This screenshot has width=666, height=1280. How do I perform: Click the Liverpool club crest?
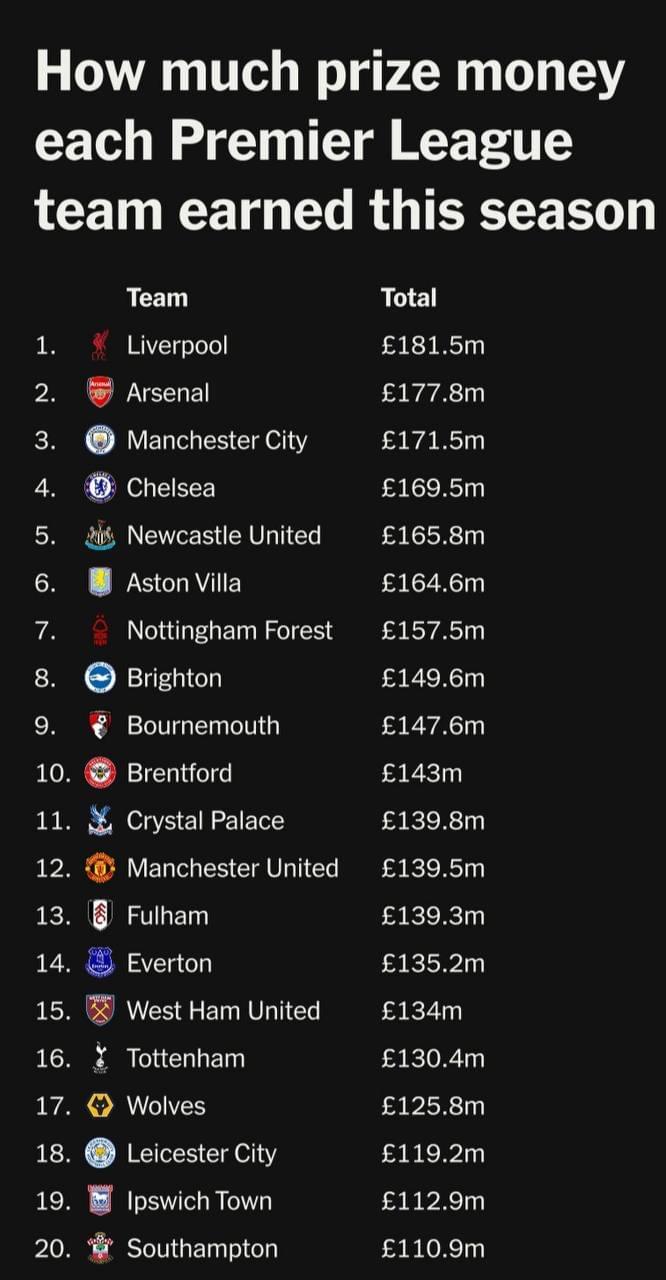[99, 345]
